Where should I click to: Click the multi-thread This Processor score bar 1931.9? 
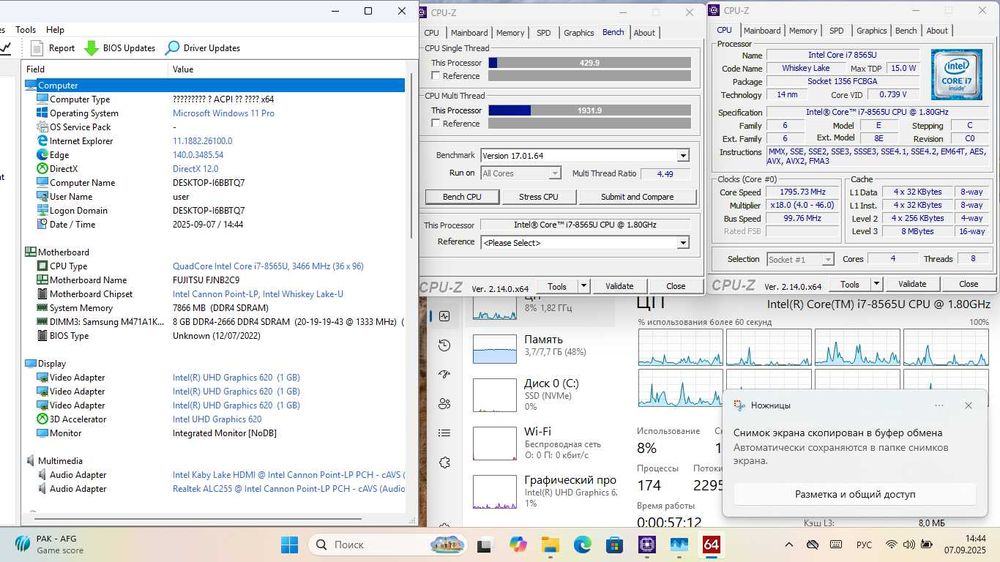tap(589, 110)
